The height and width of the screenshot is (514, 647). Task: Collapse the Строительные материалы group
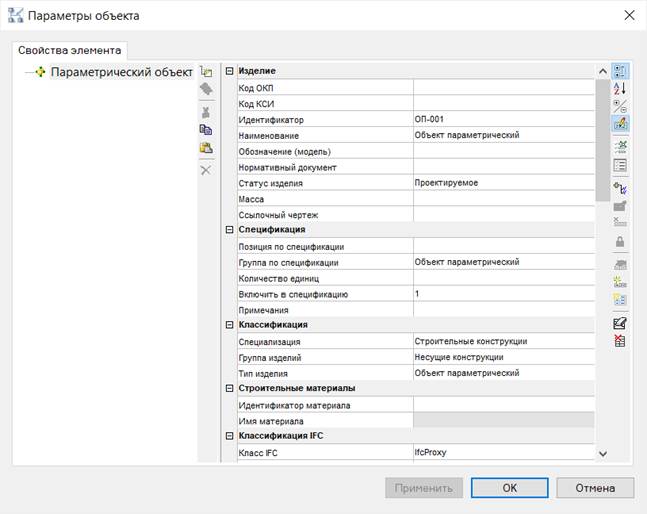click(230, 389)
